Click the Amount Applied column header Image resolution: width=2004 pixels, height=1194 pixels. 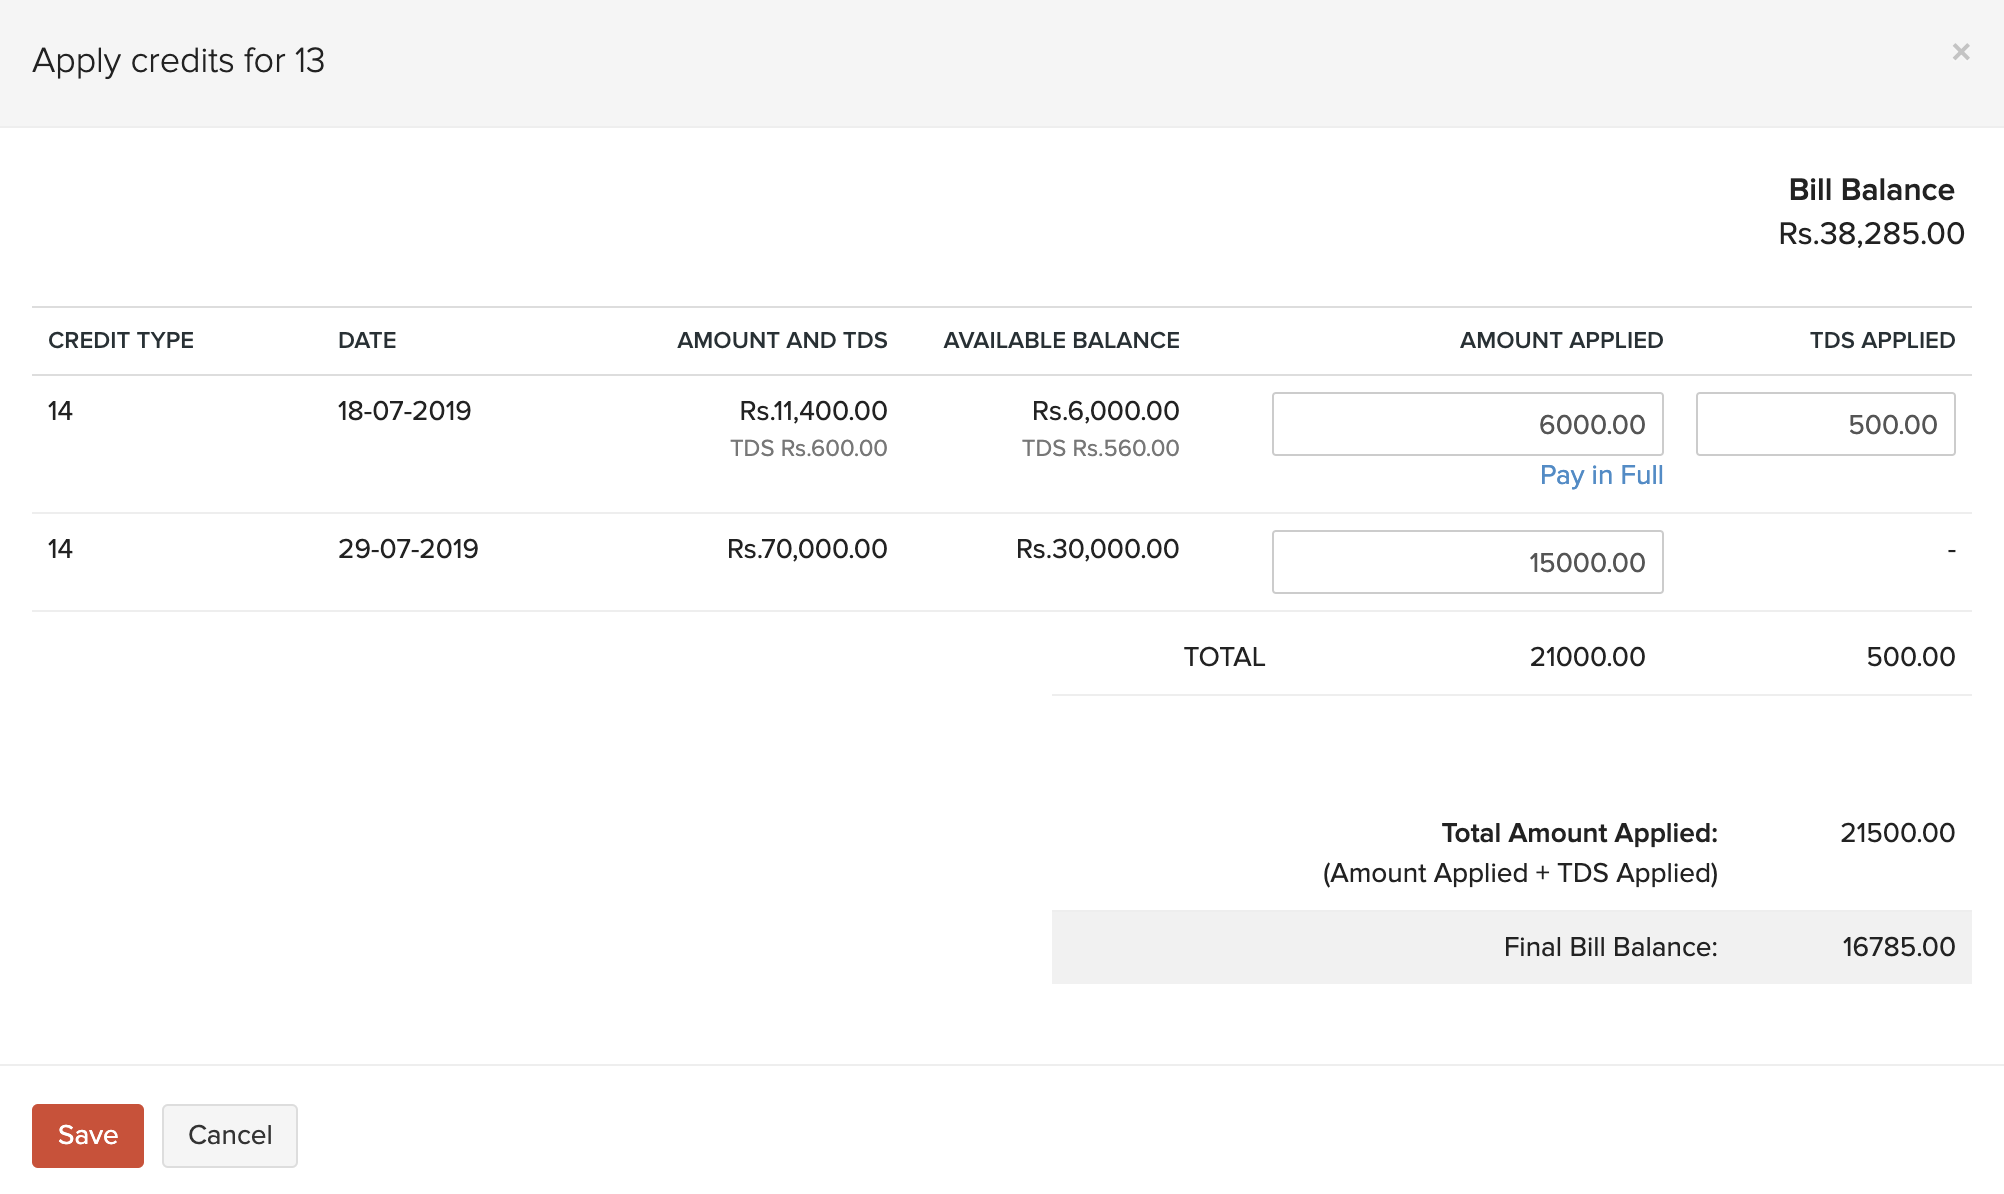(1561, 340)
